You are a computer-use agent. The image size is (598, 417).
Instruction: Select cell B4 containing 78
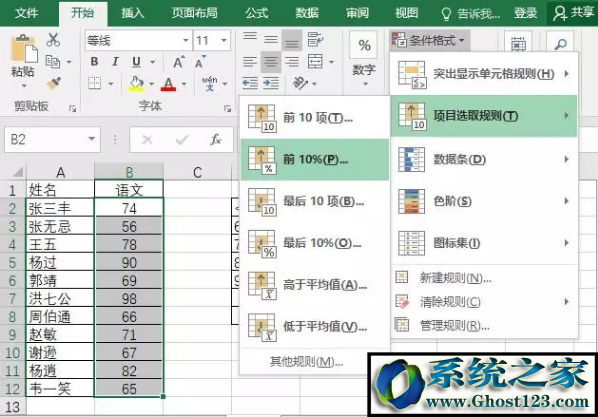click(129, 244)
